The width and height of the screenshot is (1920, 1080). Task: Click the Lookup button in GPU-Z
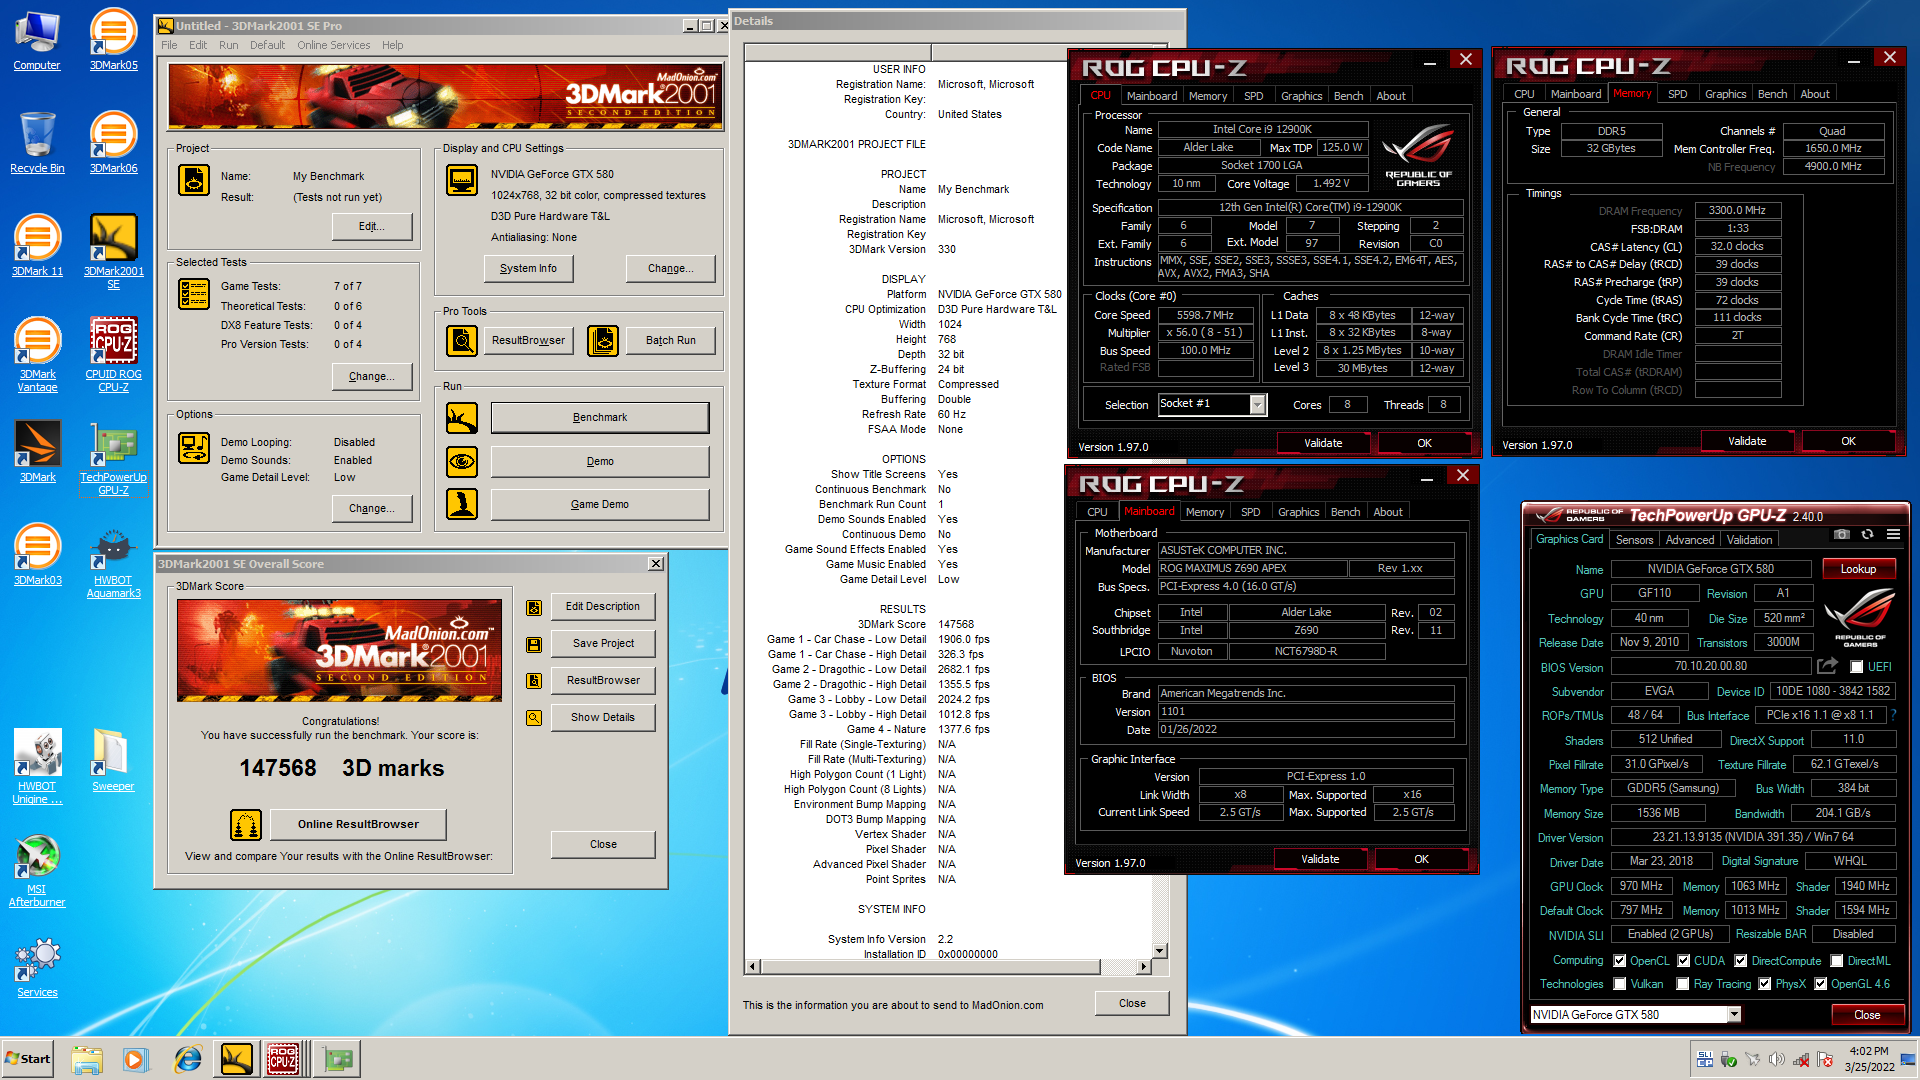pos(1858,569)
